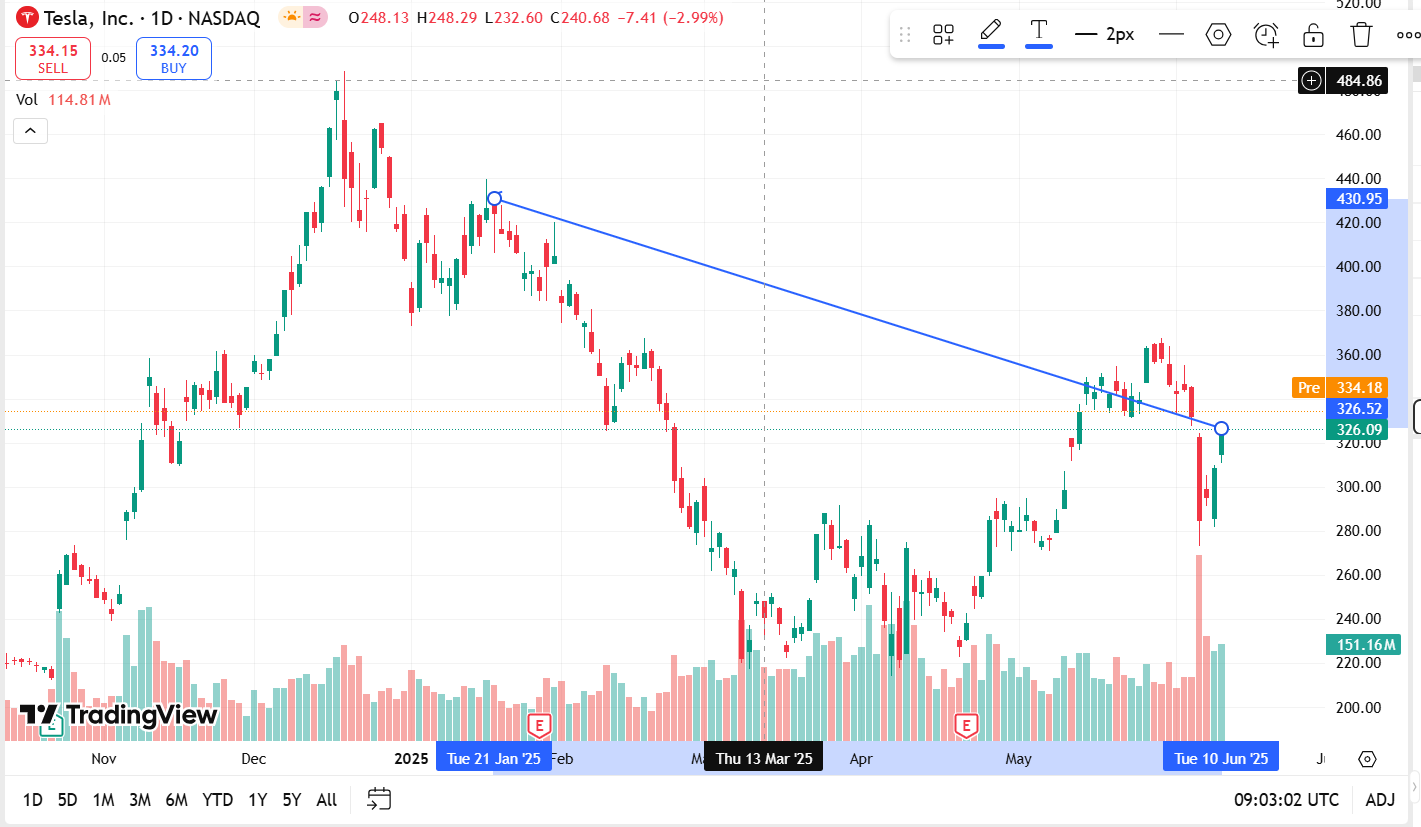Screen dimensions: 1421x827
Task: Add an alert on the trend line
Action: pyautogui.click(x=1266, y=35)
